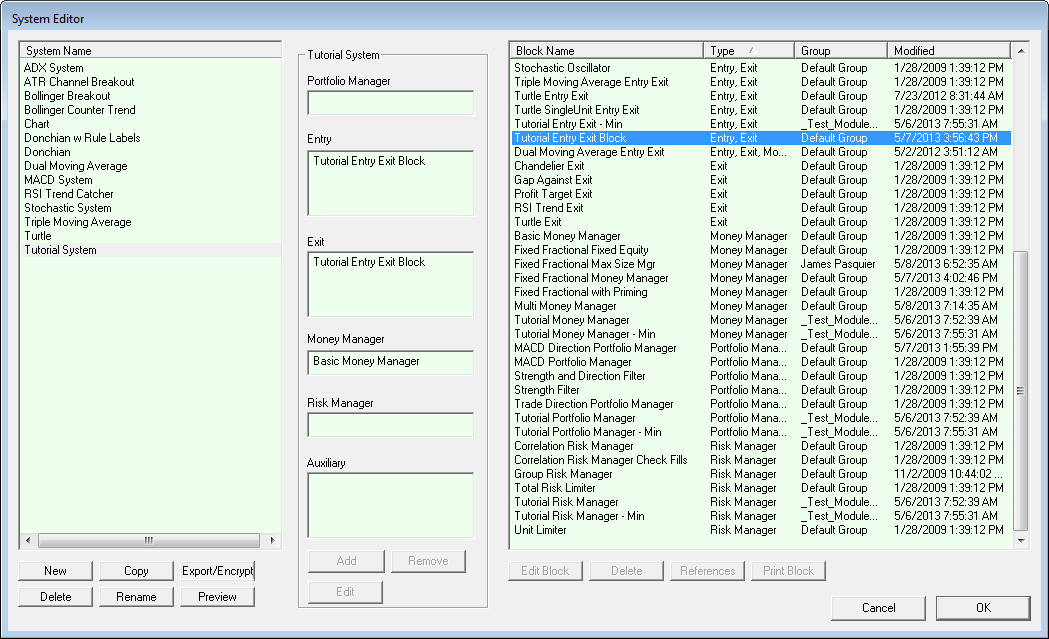
Task: Choose Bollinger Counter Trend system
Action: (80, 110)
